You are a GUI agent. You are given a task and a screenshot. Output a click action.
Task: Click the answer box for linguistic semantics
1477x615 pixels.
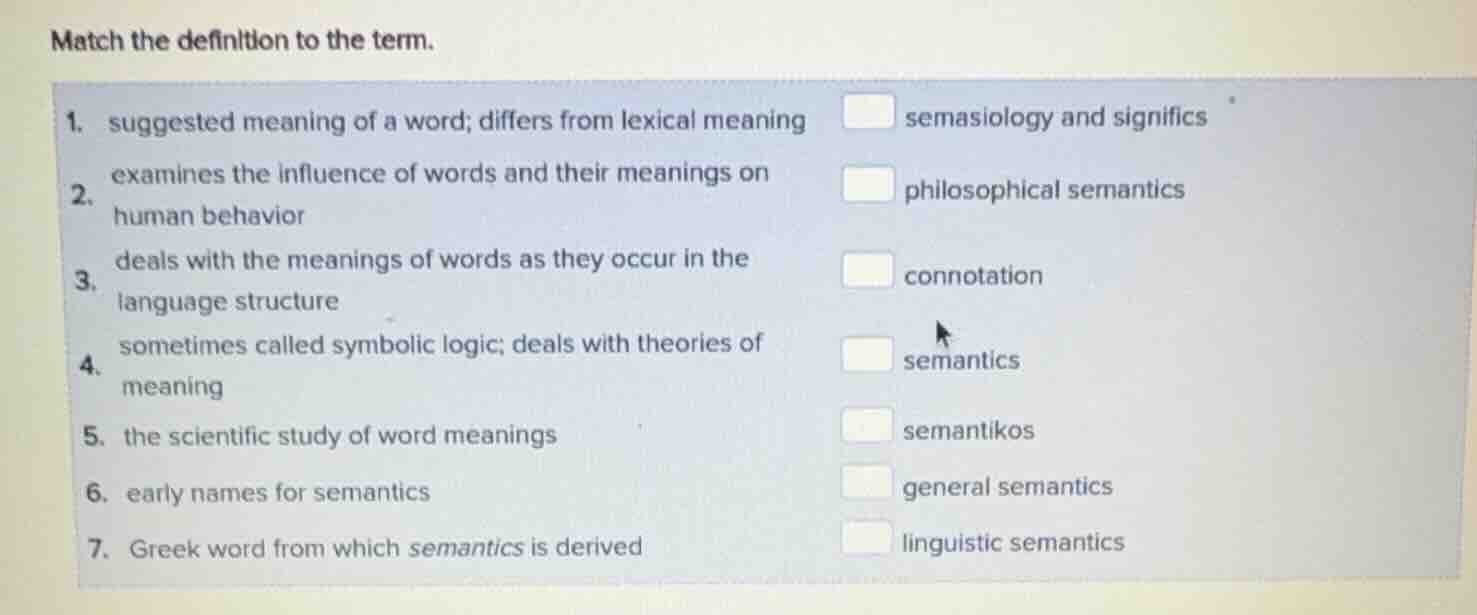click(866, 538)
